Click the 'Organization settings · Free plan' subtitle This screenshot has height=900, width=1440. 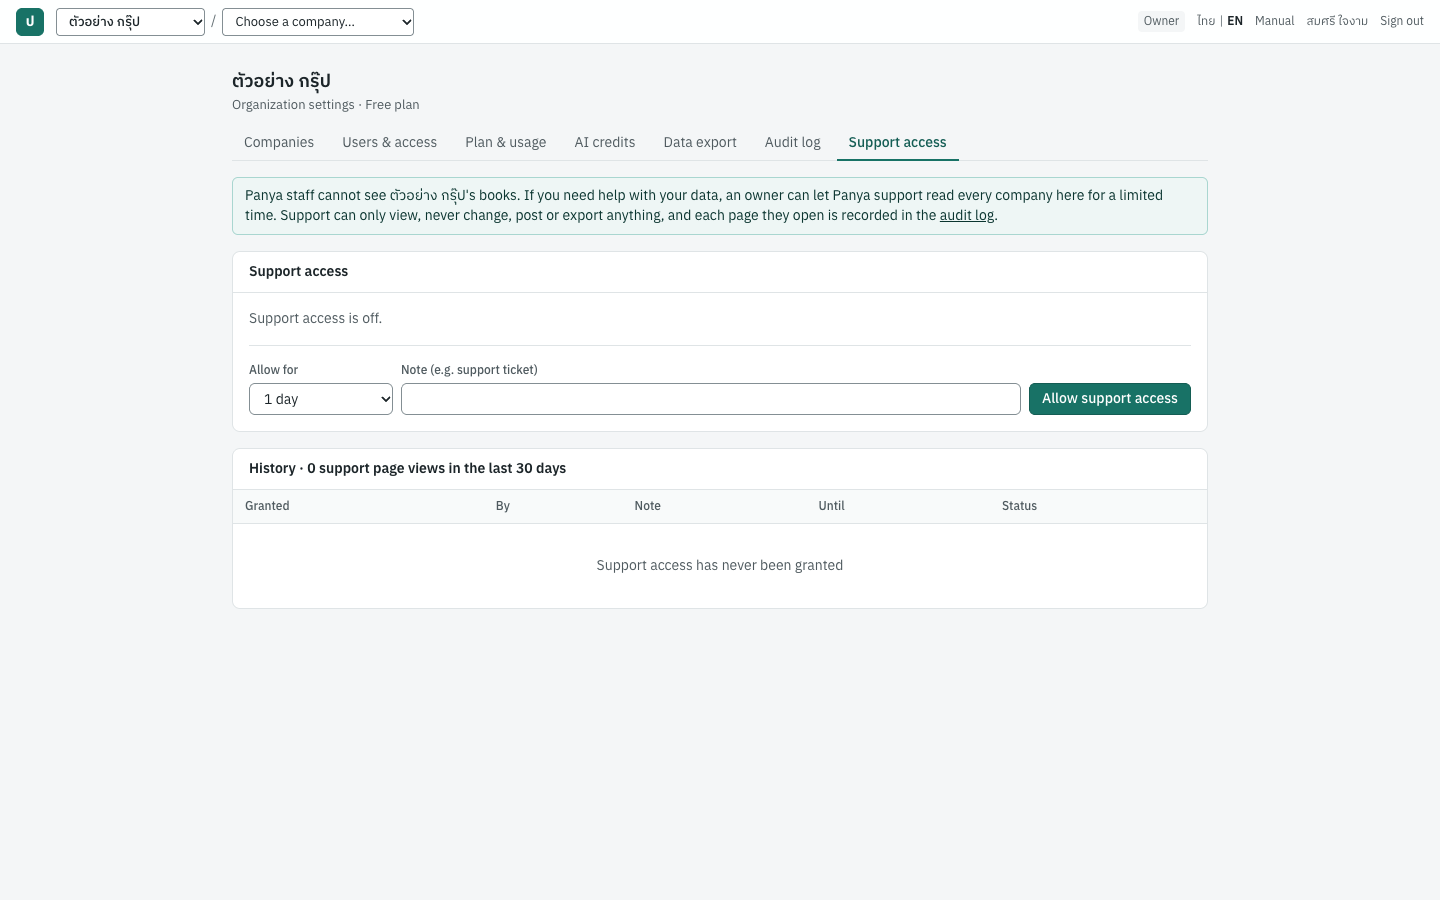[326, 105]
